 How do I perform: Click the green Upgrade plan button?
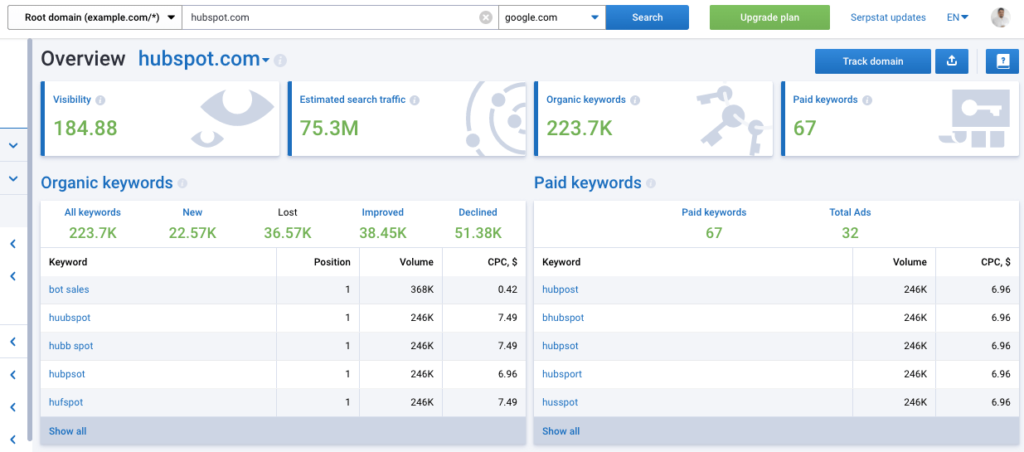click(769, 18)
